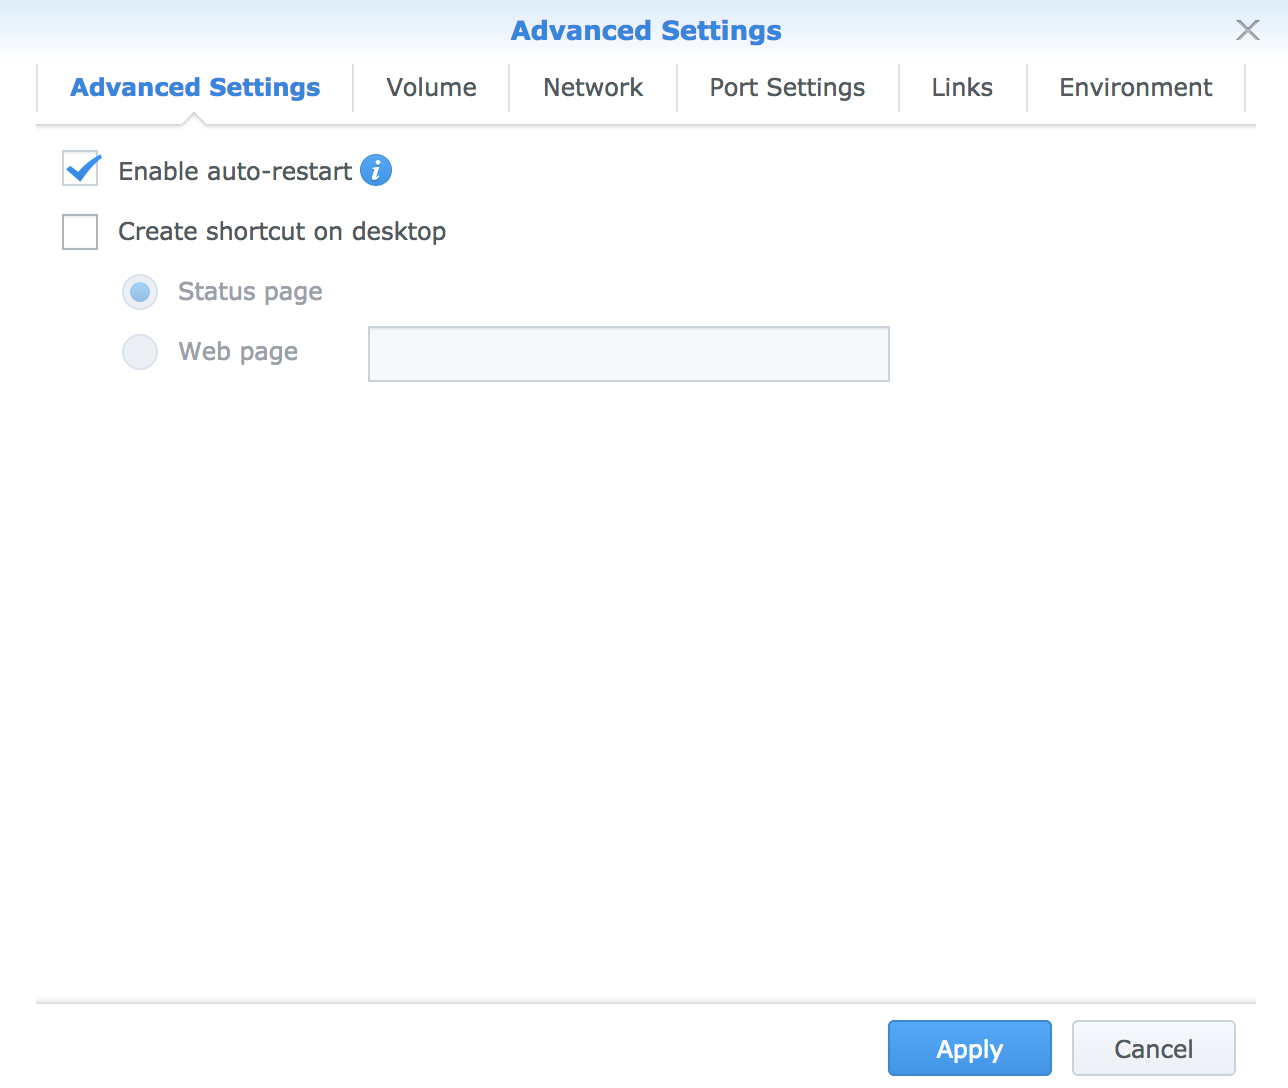
Task: Open the Volume tab
Action: [431, 88]
